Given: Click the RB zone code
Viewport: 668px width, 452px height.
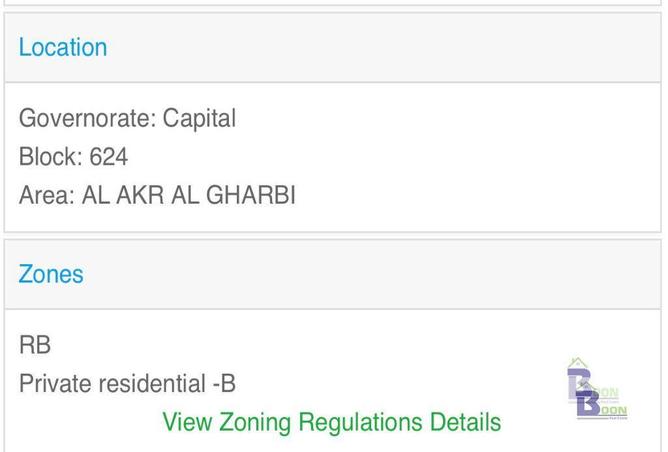Looking at the screenshot, I should tap(35, 345).
